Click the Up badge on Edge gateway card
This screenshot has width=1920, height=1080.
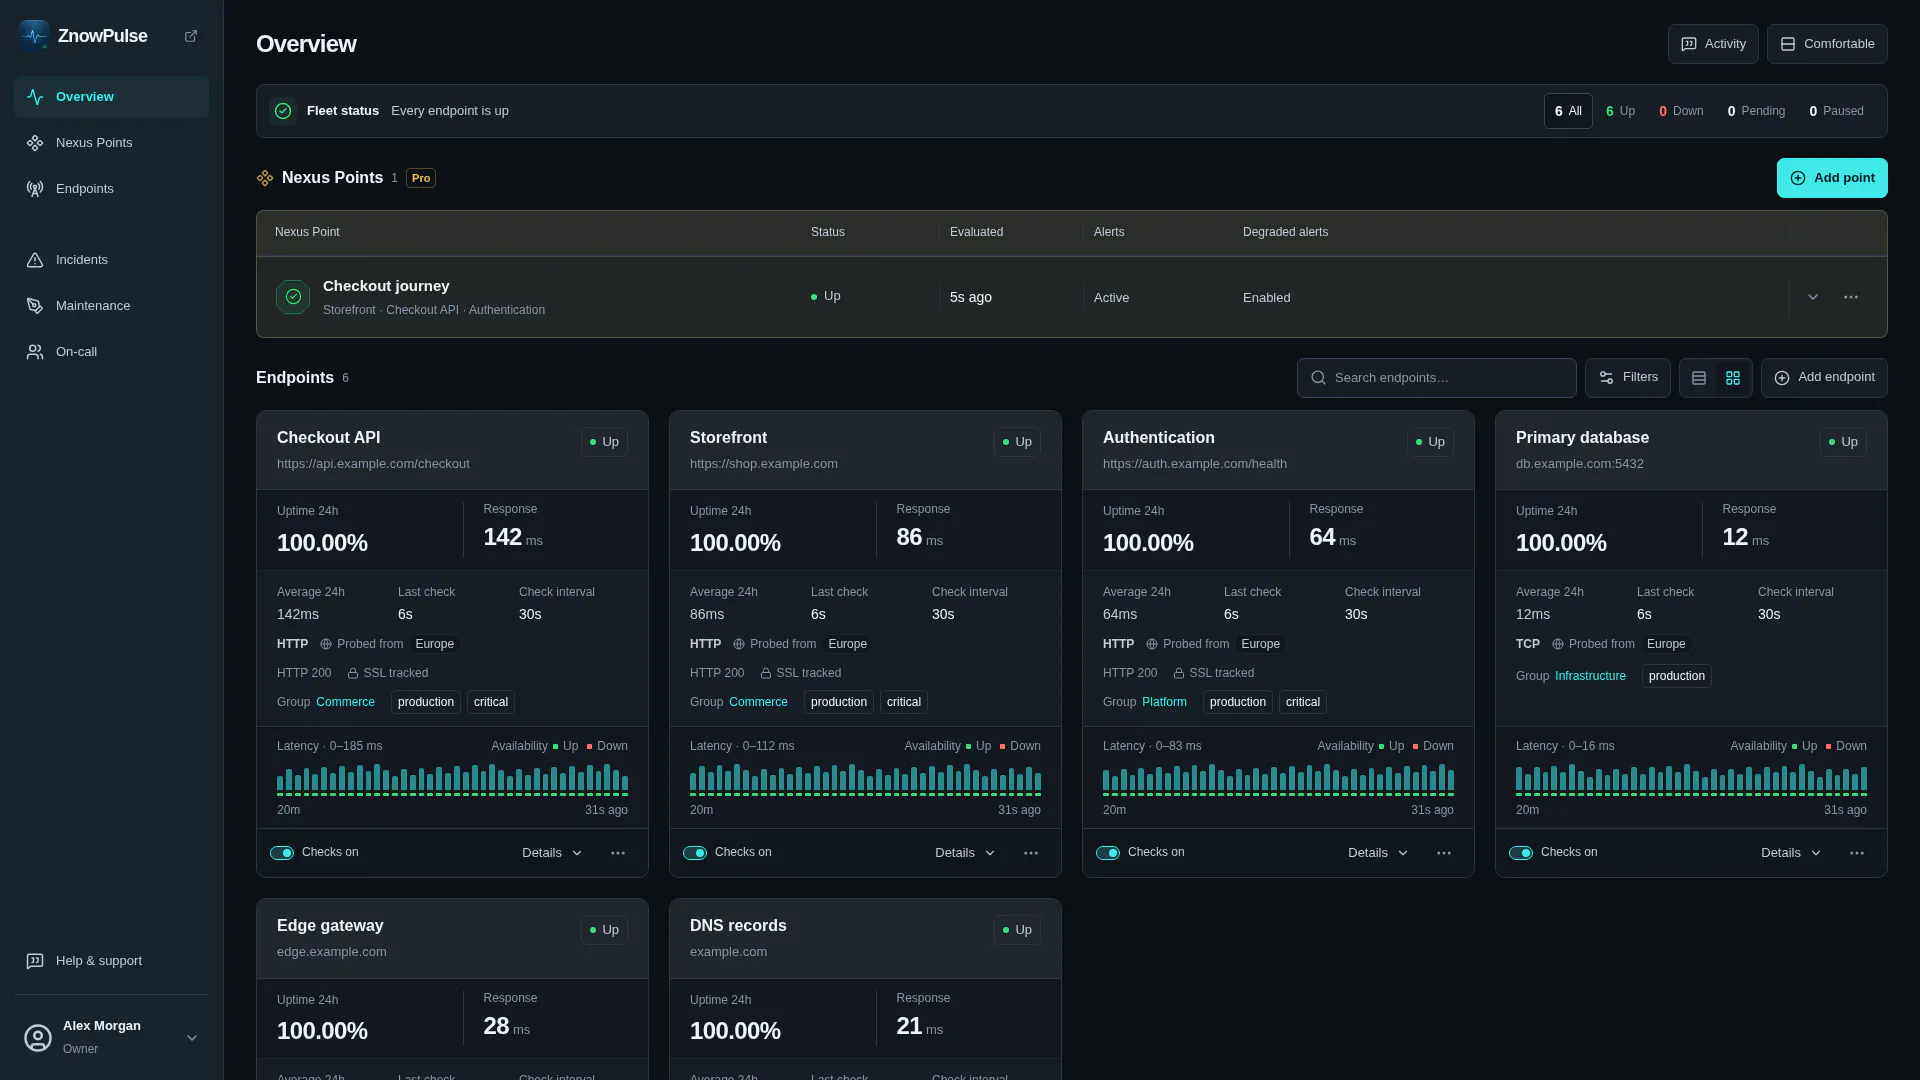click(x=604, y=930)
